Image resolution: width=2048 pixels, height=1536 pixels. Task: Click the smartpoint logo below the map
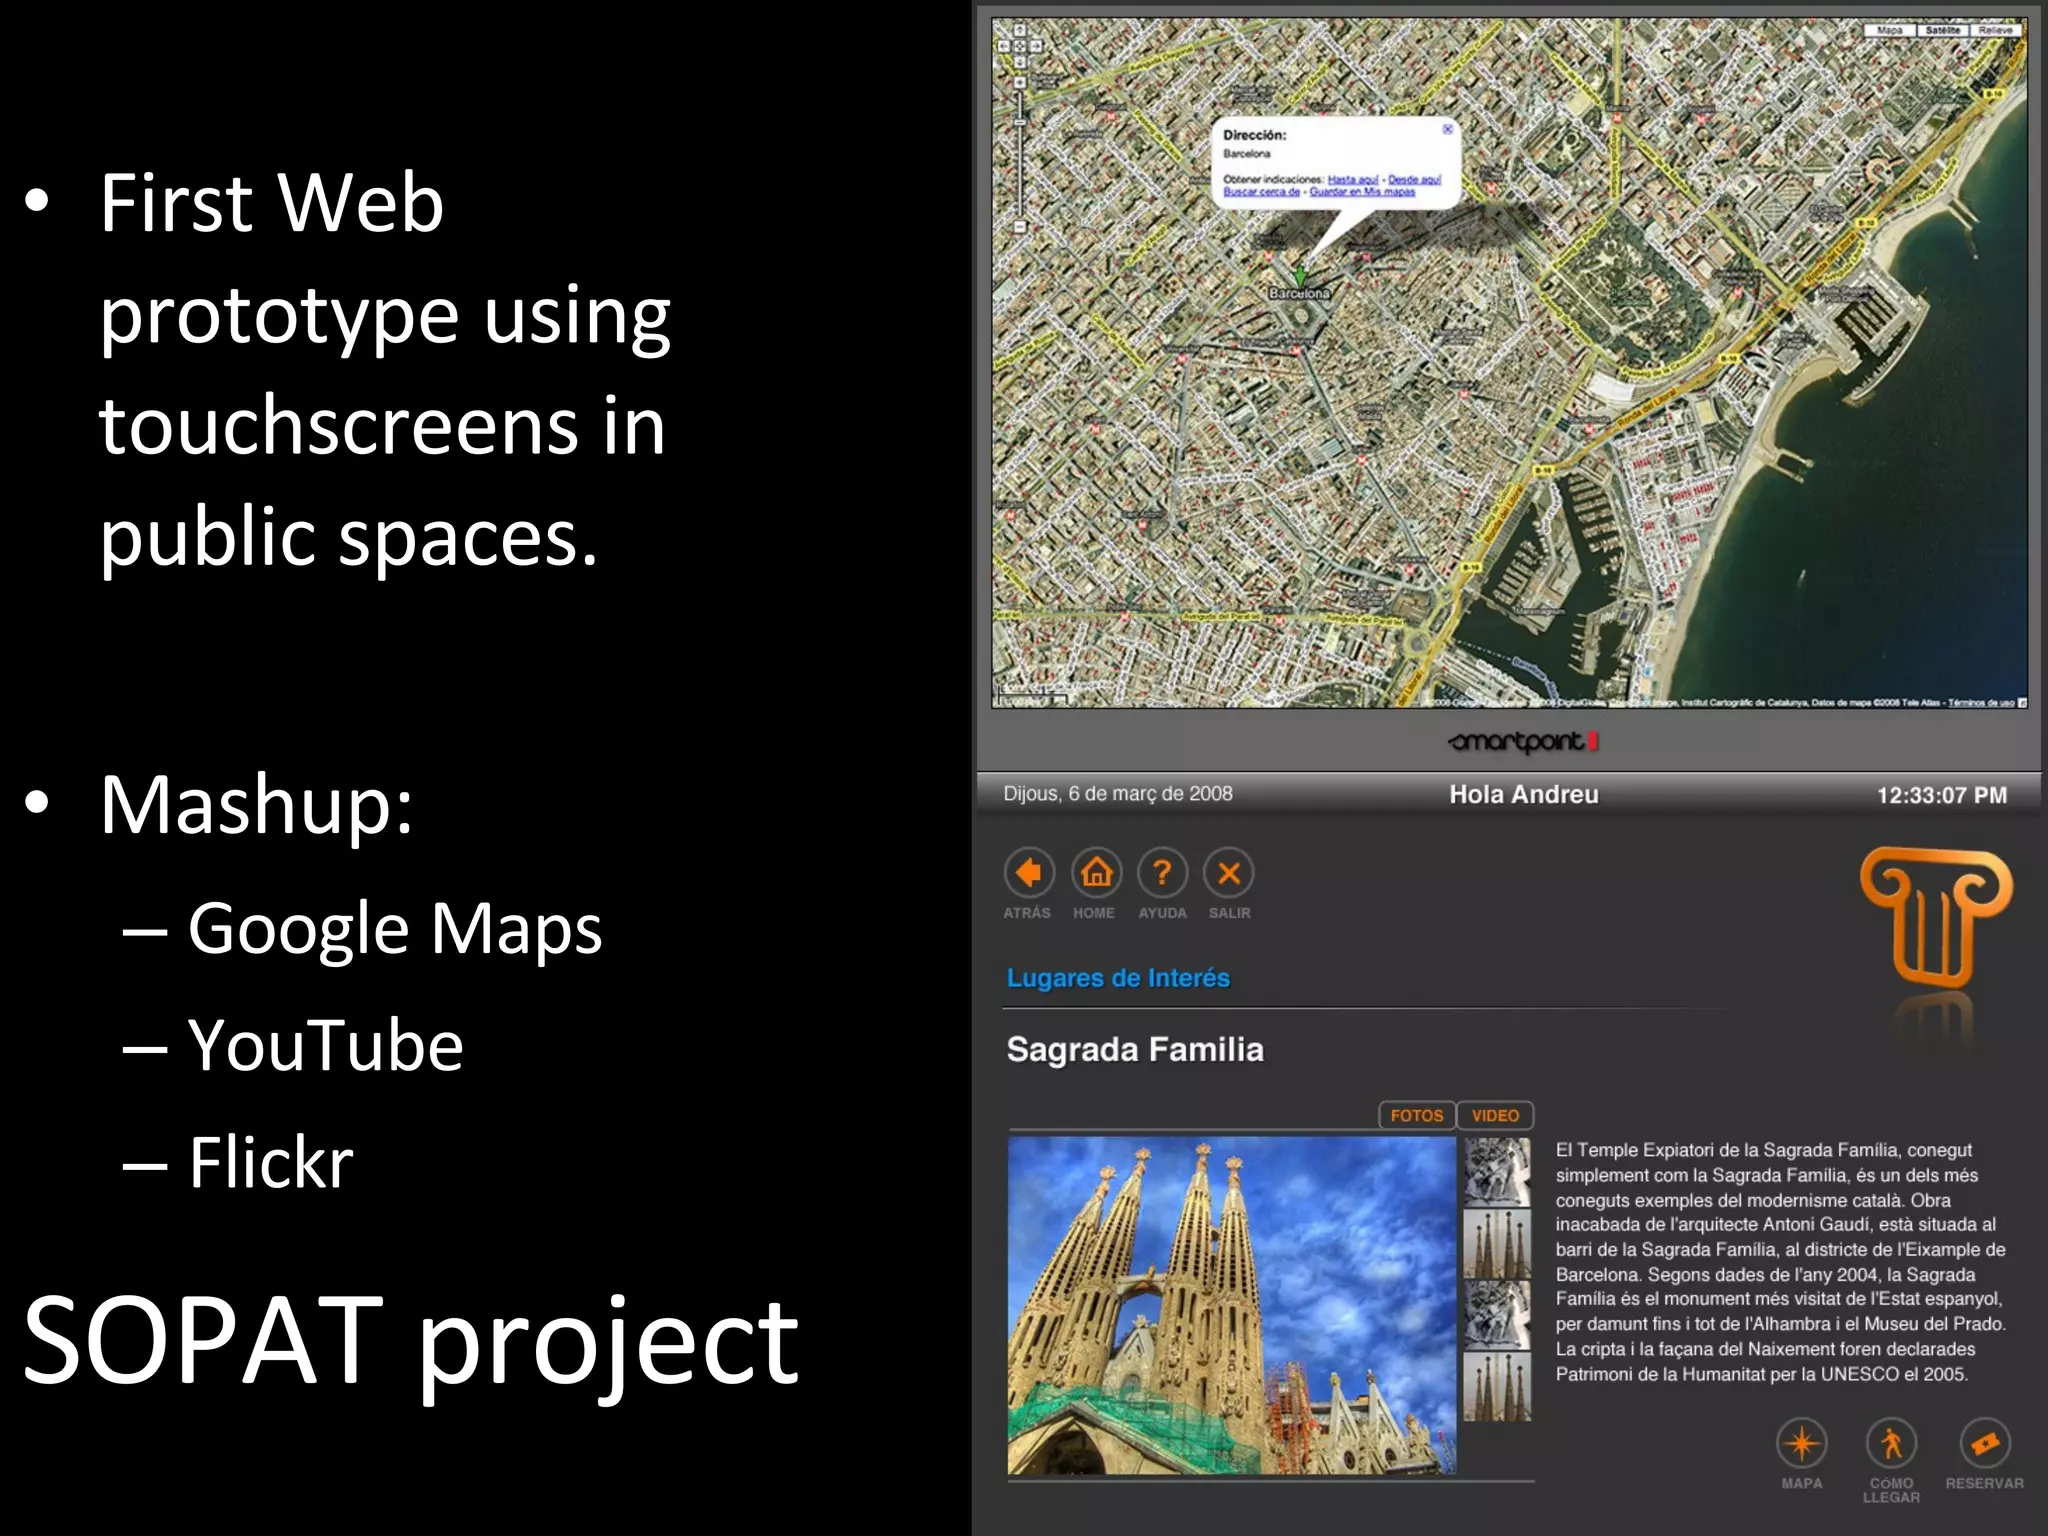pos(1523,741)
